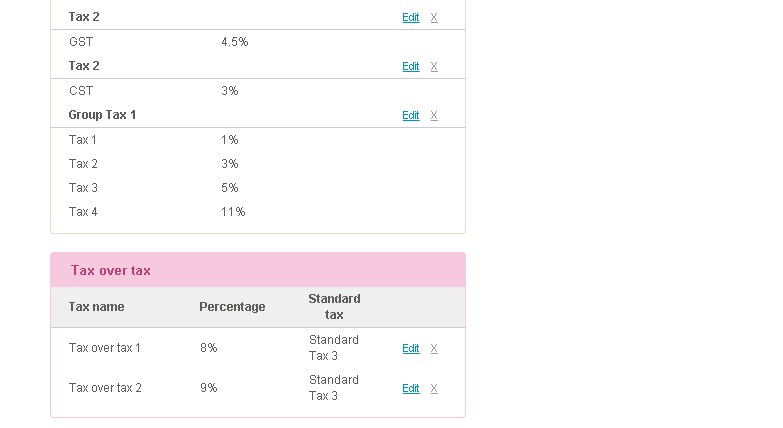Image resolution: width=783 pixels, height=428 pixels.
Task: Delete the Tax 2 above GST with X
Action: pos(434,17)
